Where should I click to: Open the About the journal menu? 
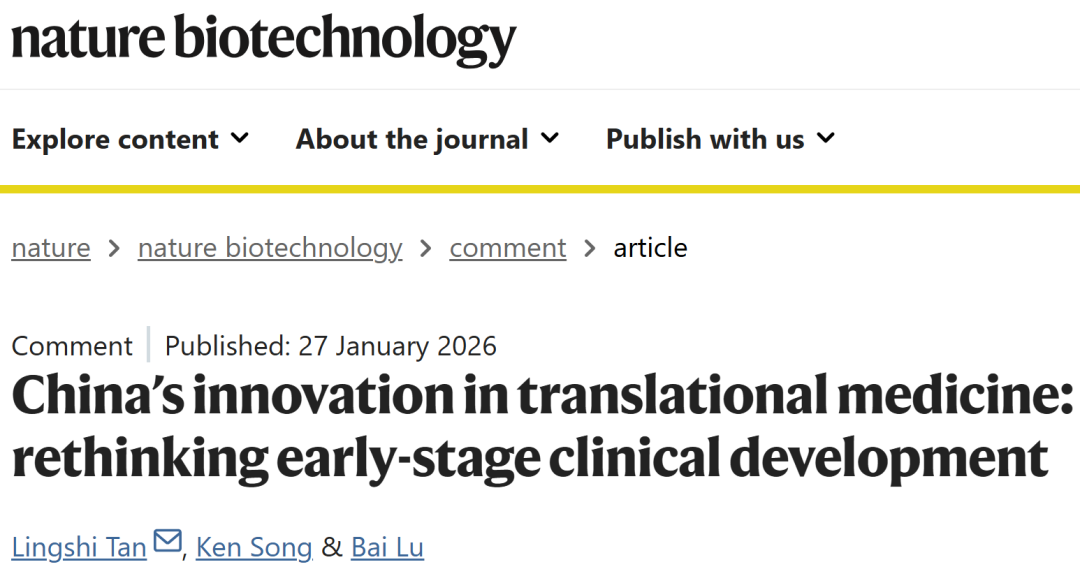point(412,139)
